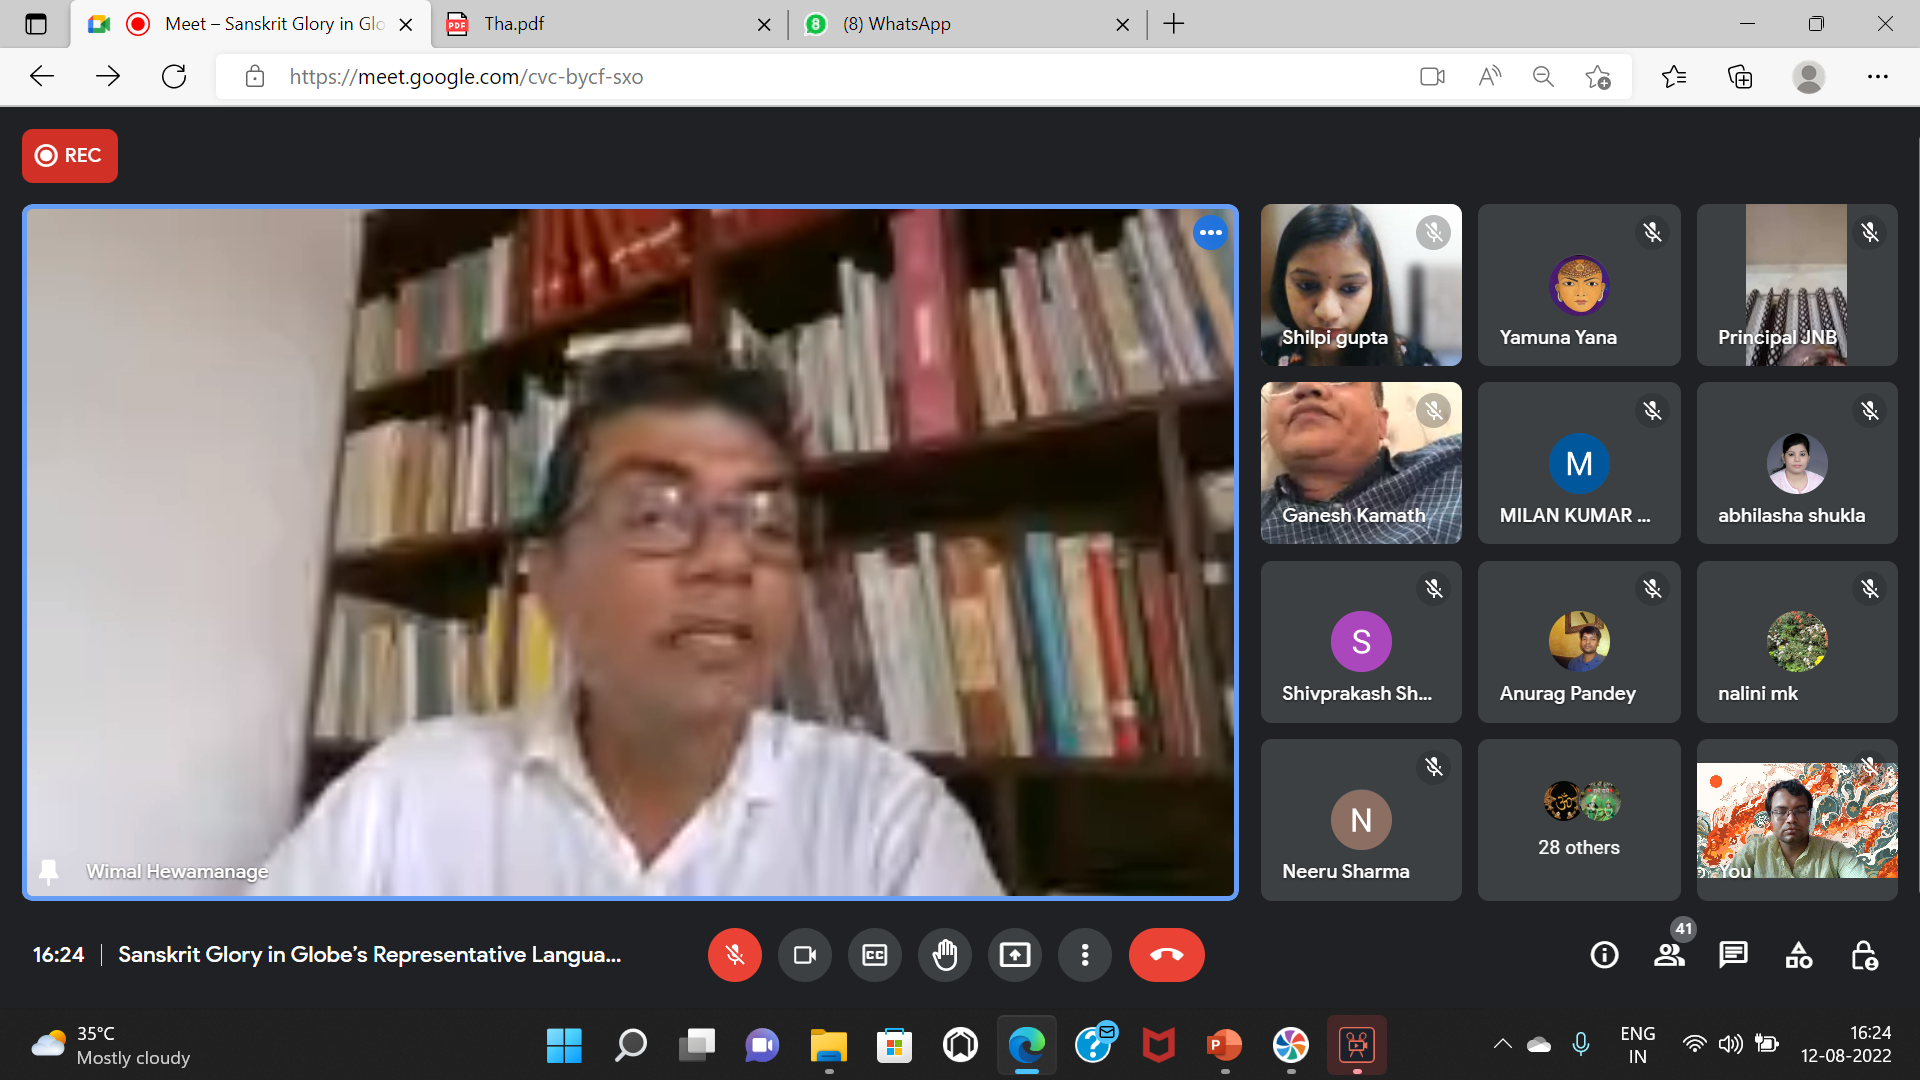This screenshot has width=1920, height=1080.
Task: Expand the hidden system tray icons
Action: (1502, 1044)
